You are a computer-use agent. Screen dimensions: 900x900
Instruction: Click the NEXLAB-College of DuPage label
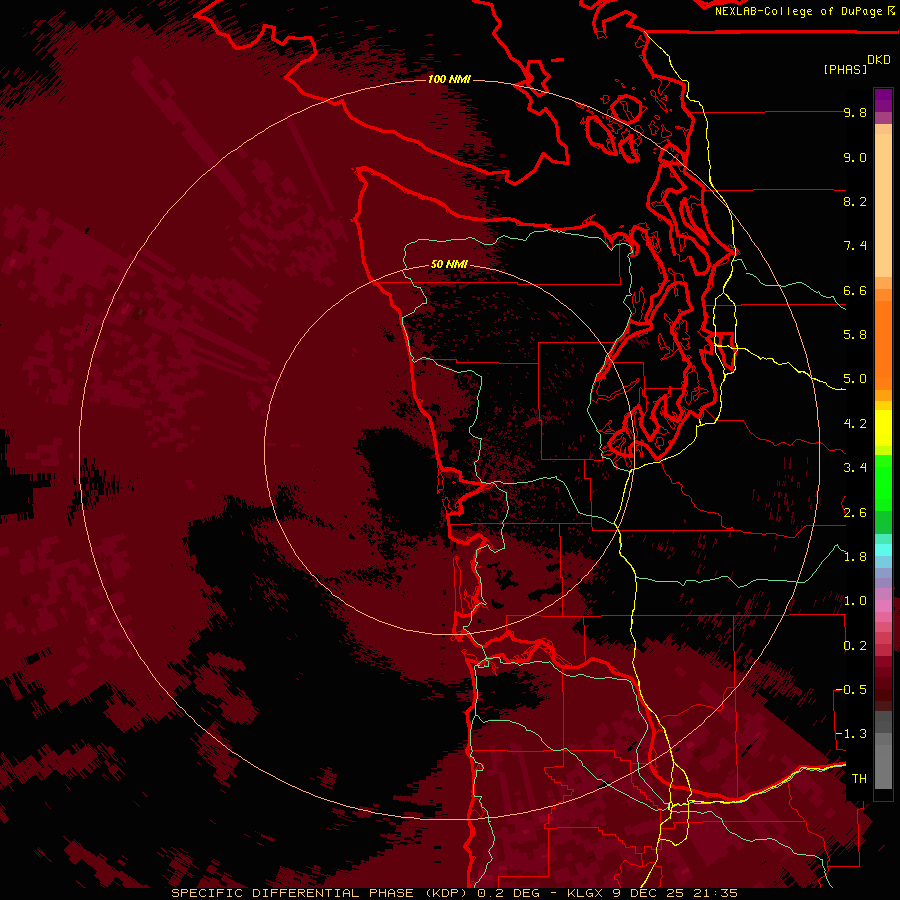pyautogui.click(x=799, y=11)
